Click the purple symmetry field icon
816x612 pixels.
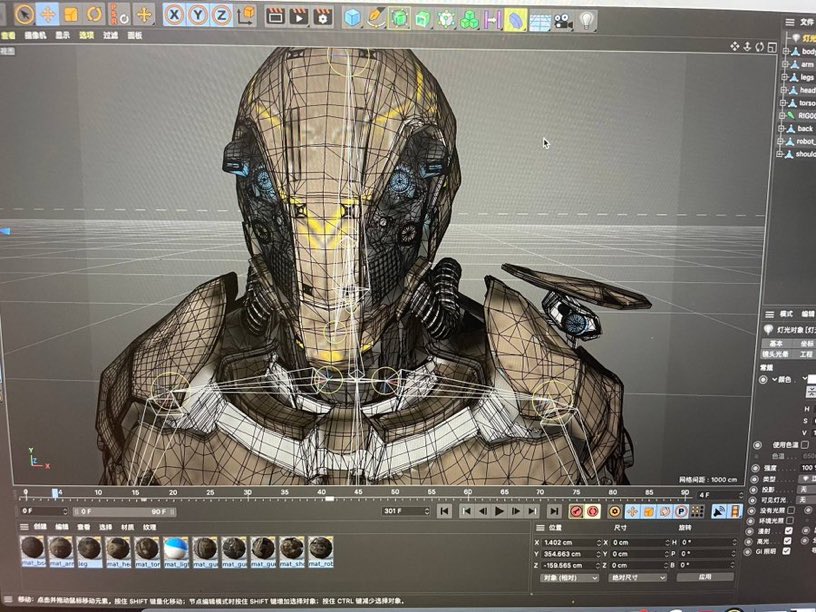(492, 20)
